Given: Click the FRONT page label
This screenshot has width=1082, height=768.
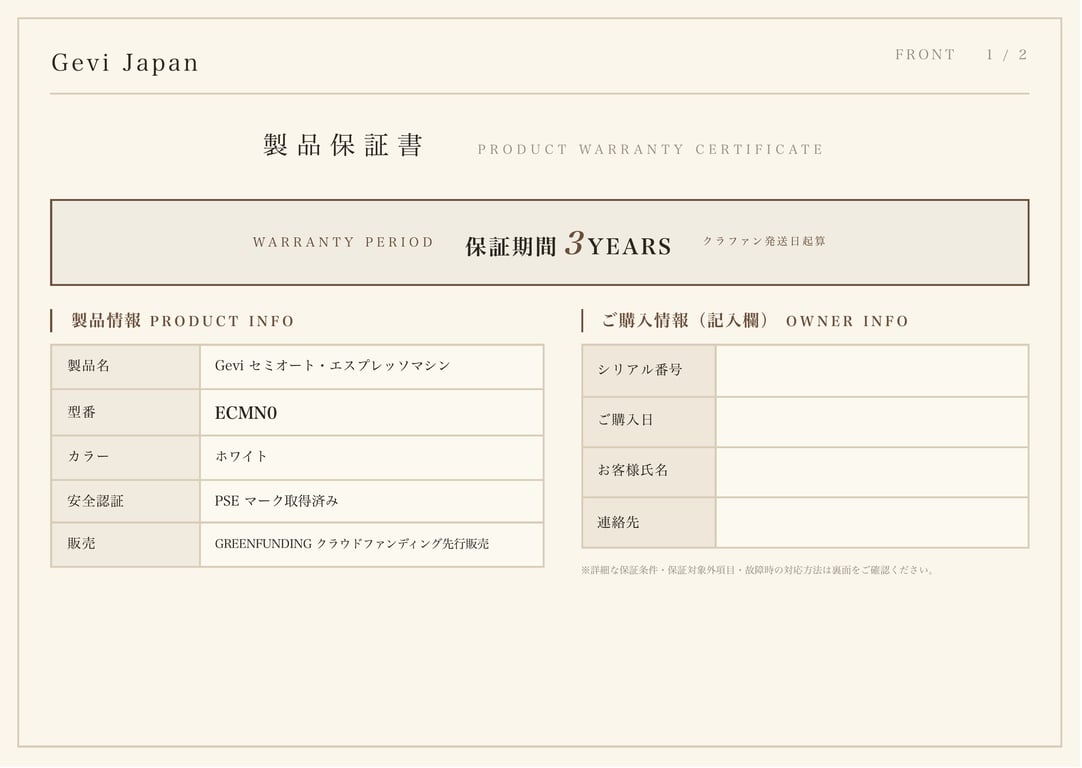Looking at the screenshot, I should (x=925, y=55).
